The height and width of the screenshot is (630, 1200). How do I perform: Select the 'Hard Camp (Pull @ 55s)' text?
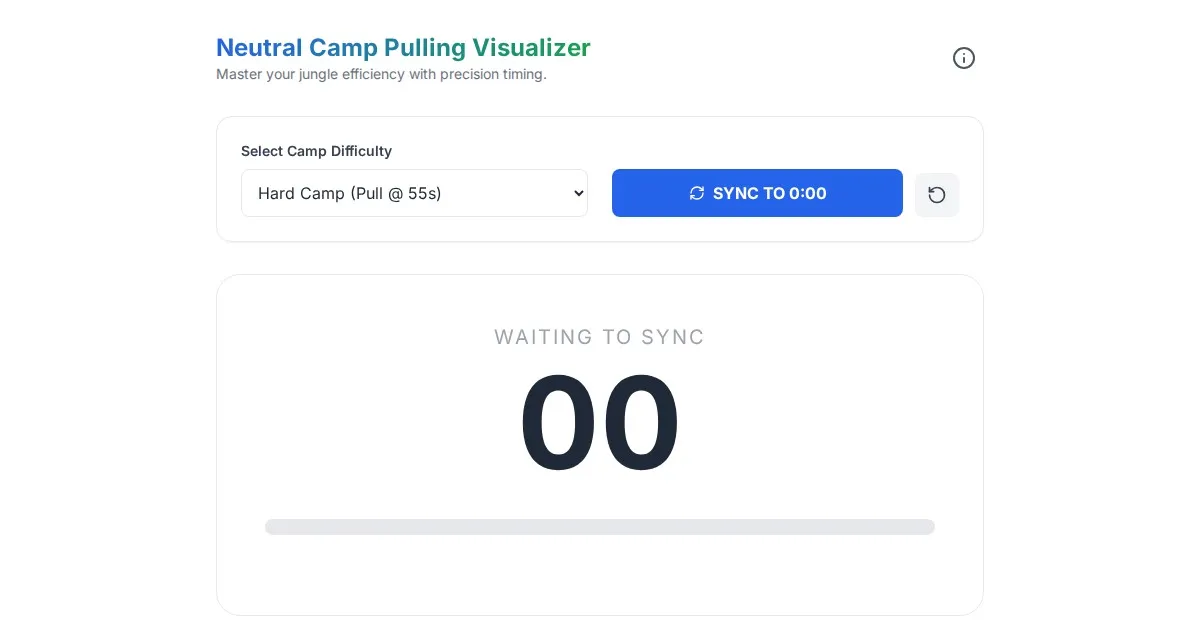(349, 194)
